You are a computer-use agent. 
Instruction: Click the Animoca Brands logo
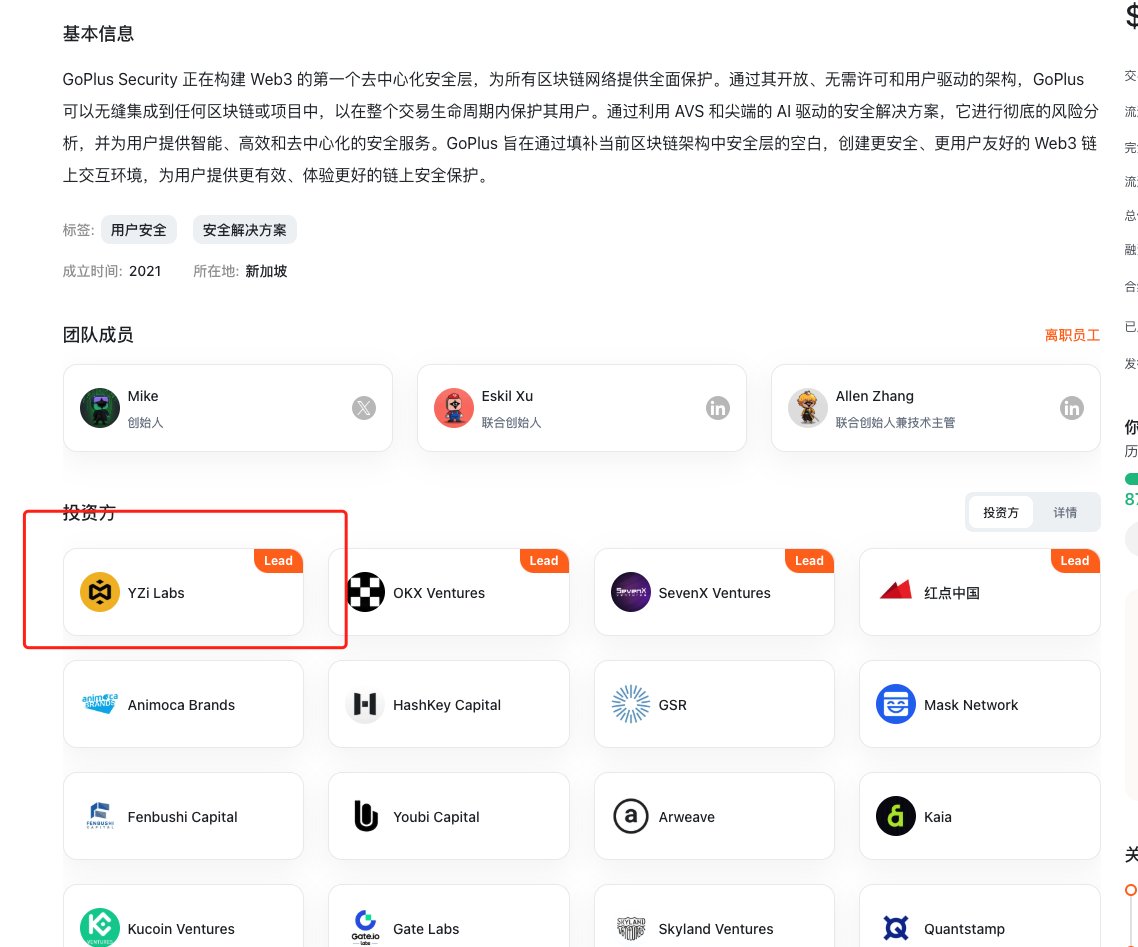[100, 703]
